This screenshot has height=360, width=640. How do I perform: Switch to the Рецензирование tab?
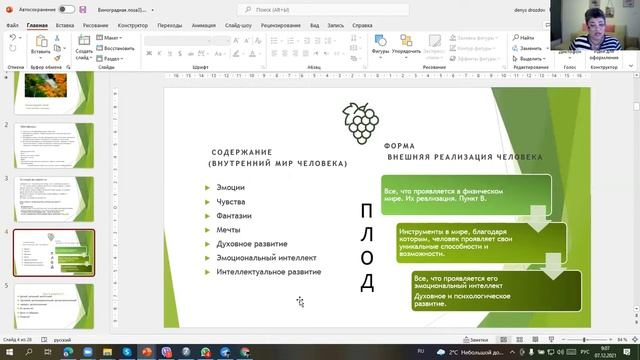pos(281,25)
